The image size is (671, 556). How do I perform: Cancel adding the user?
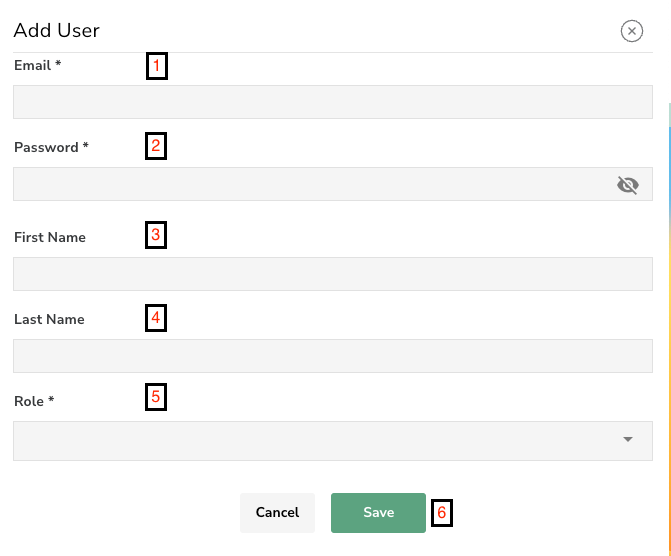[x=277, y=512]
